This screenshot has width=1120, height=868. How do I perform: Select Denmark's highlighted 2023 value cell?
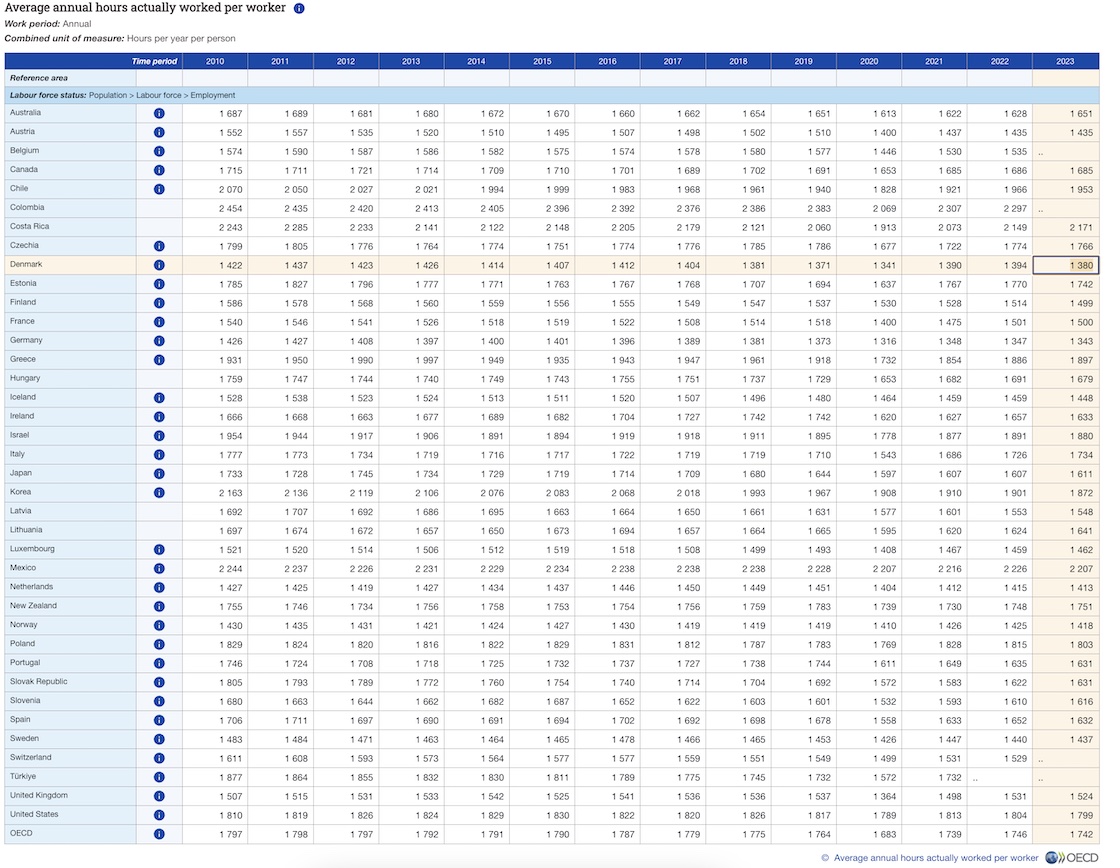point(1065,265)
